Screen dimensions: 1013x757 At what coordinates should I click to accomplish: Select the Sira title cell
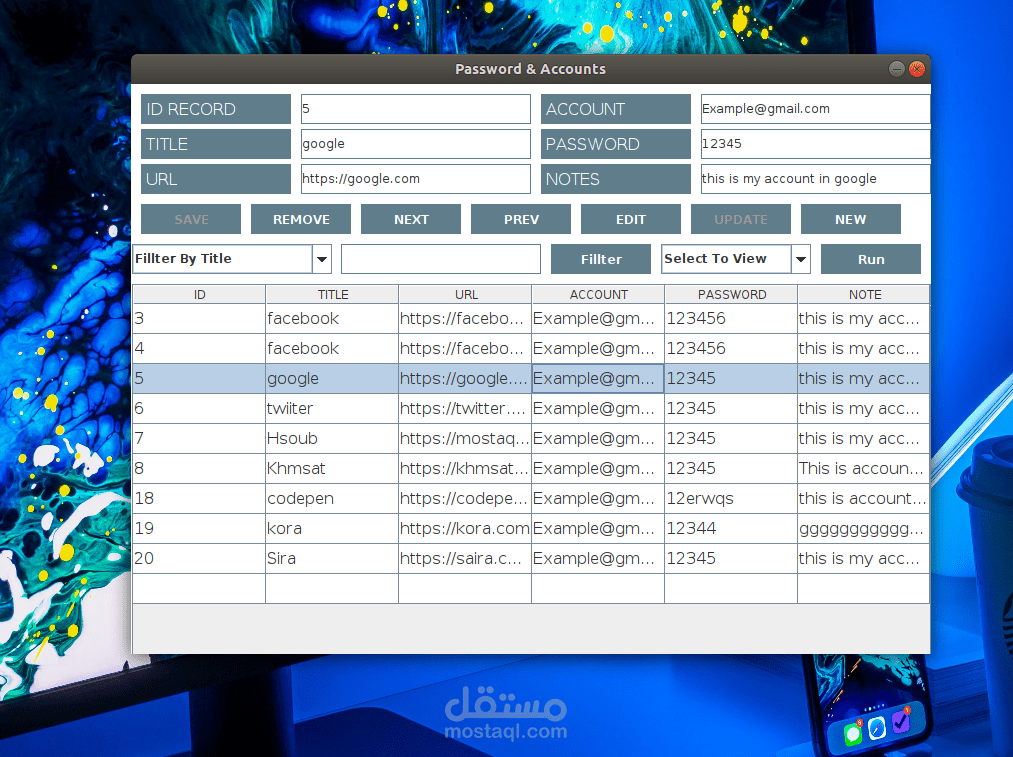coord(332,558)
